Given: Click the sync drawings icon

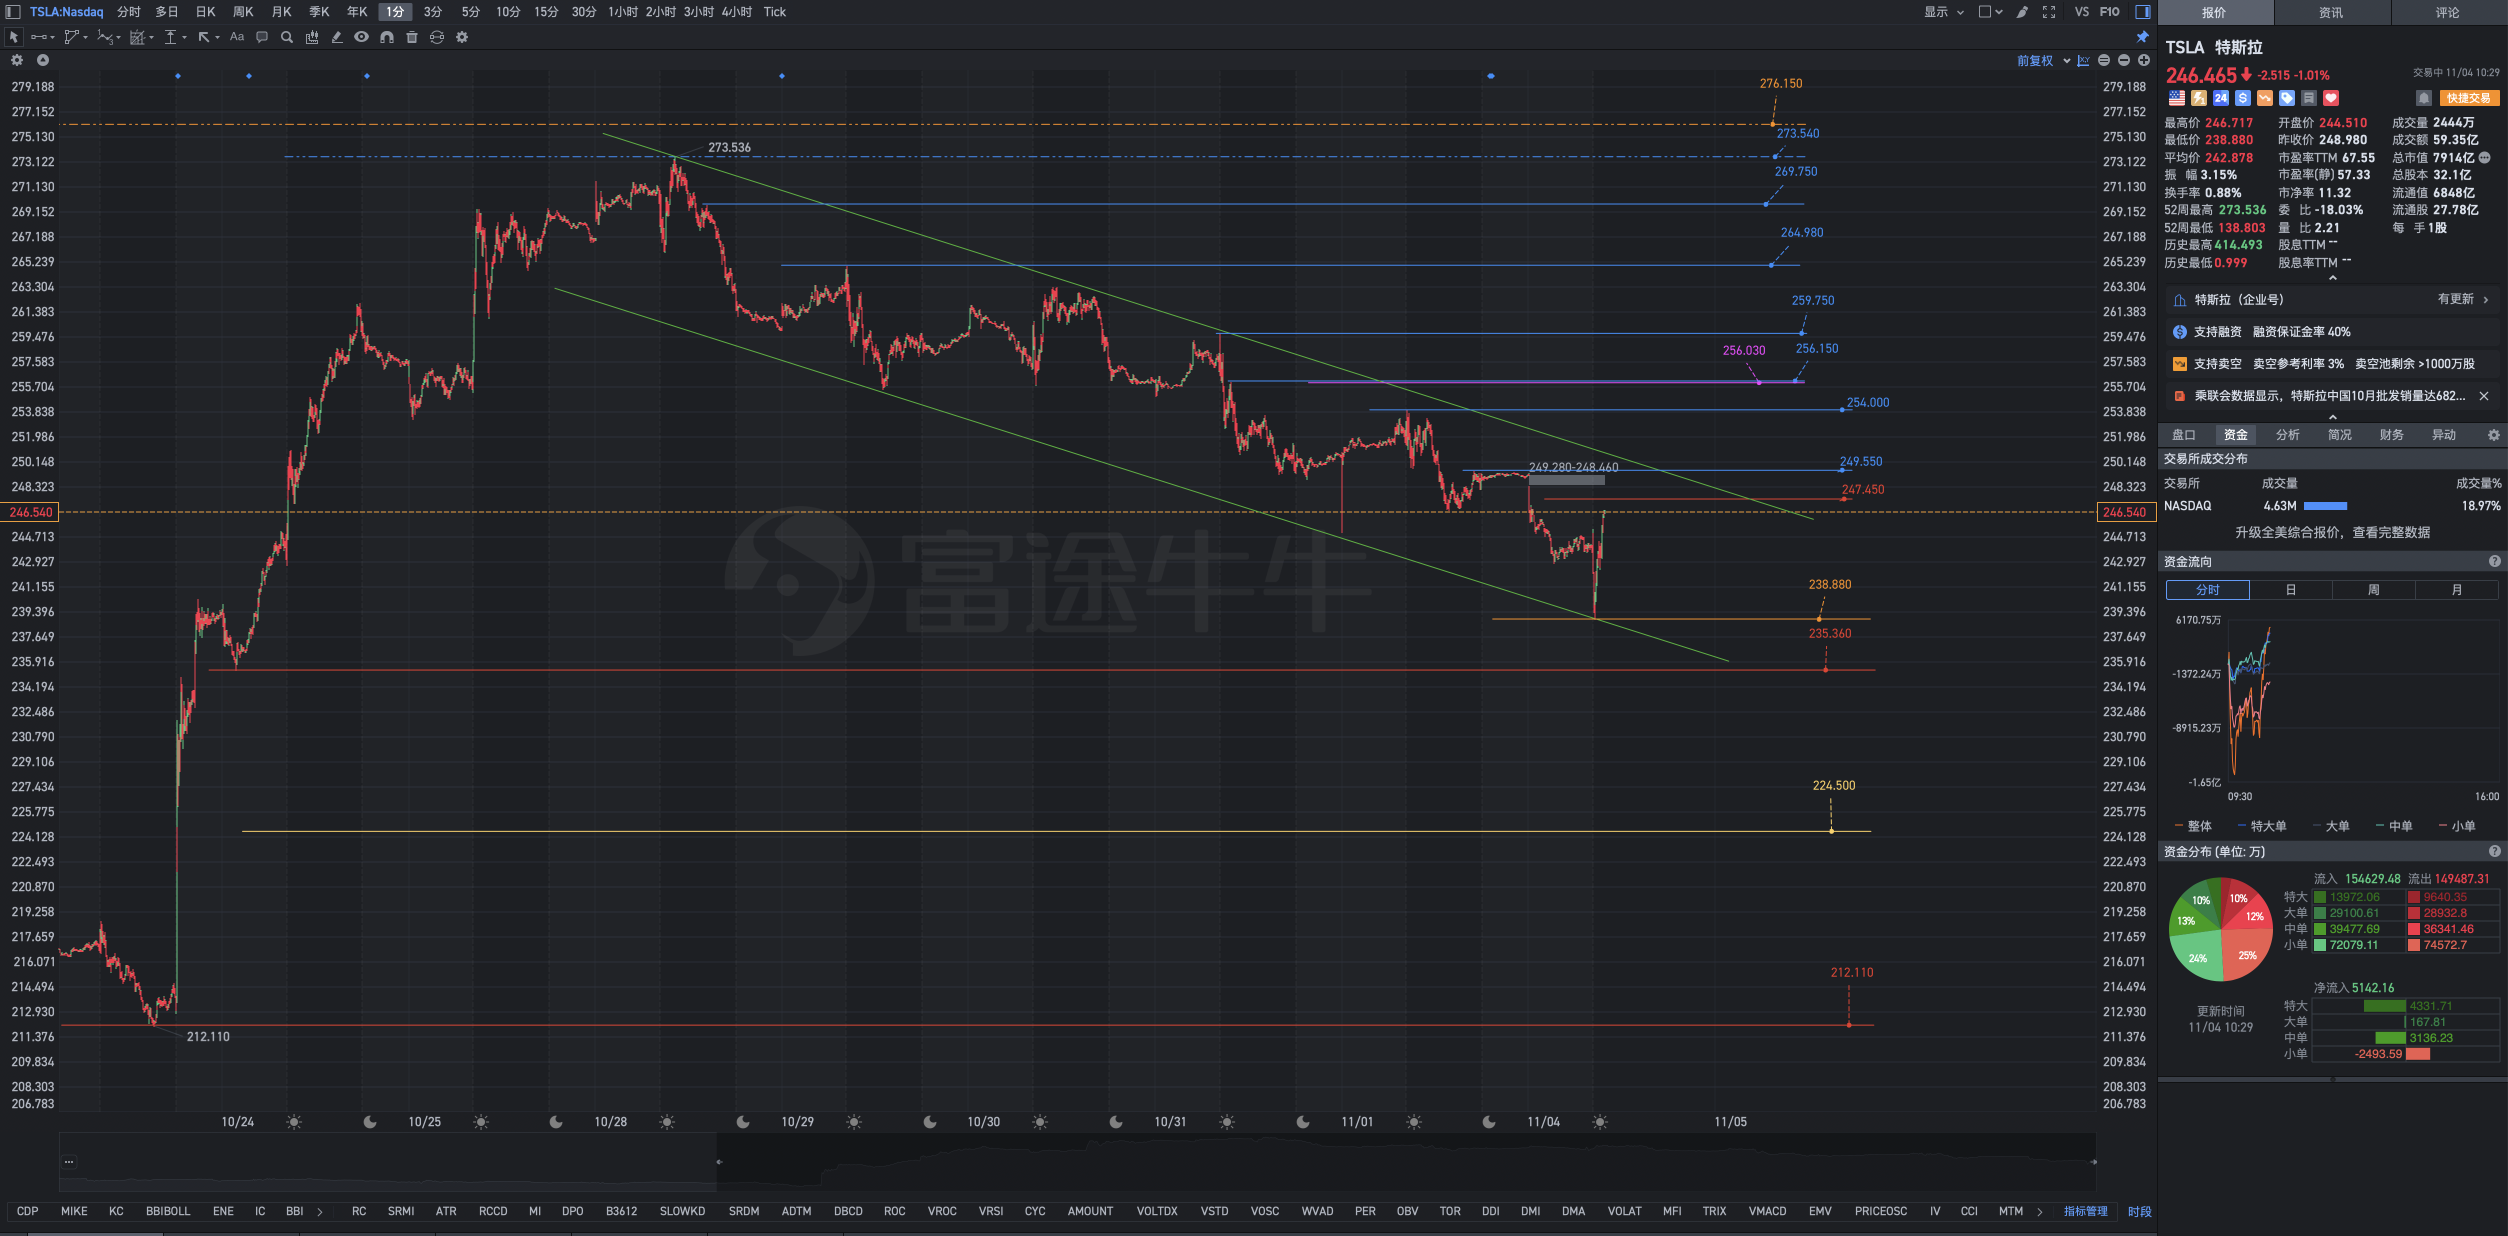Looking at the screenshot, I should (x=437, y=37).
